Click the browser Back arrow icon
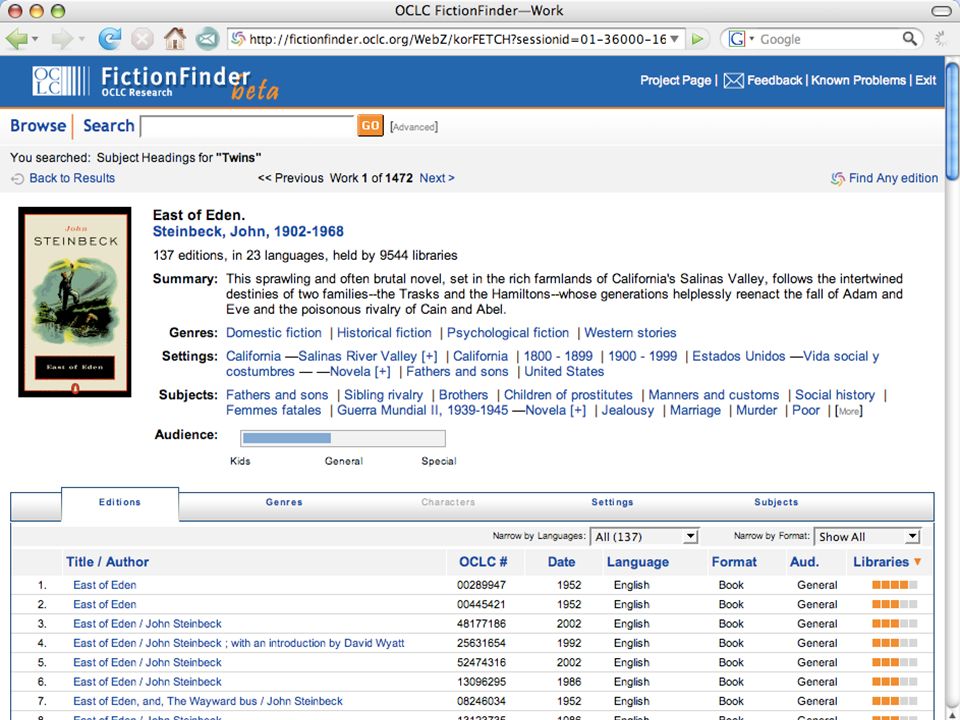 point(17,39)
